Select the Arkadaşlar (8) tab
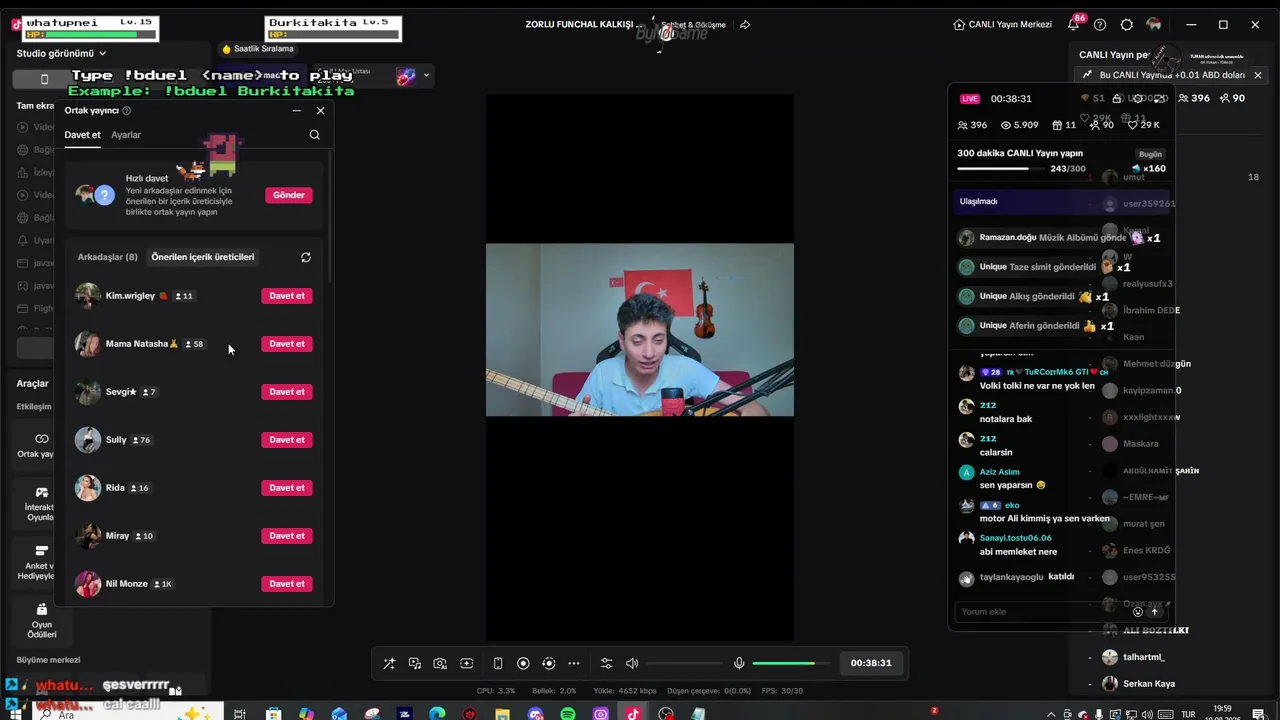This screenshot has width=1280, height=720. (108, 257)
